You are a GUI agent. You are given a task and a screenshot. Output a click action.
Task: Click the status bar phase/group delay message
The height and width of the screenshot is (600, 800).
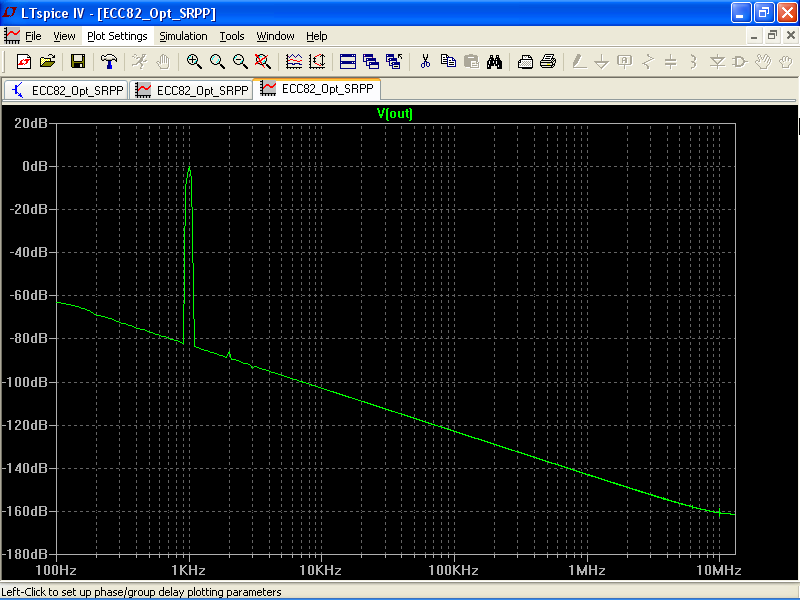coord(141,592)
